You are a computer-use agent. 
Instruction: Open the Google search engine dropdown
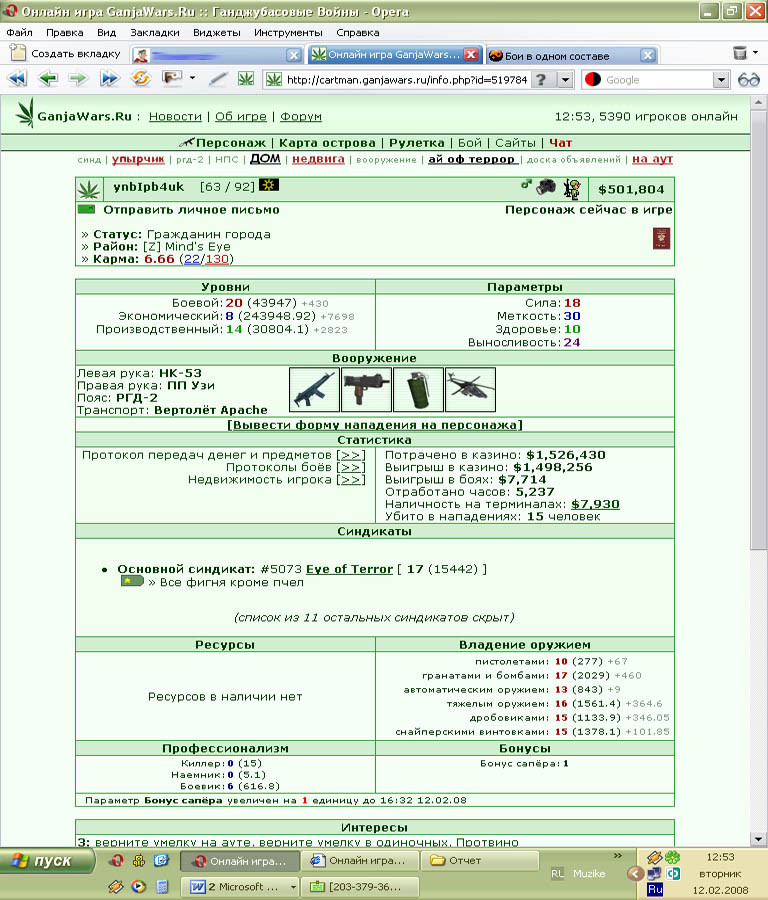coord(720,80)
